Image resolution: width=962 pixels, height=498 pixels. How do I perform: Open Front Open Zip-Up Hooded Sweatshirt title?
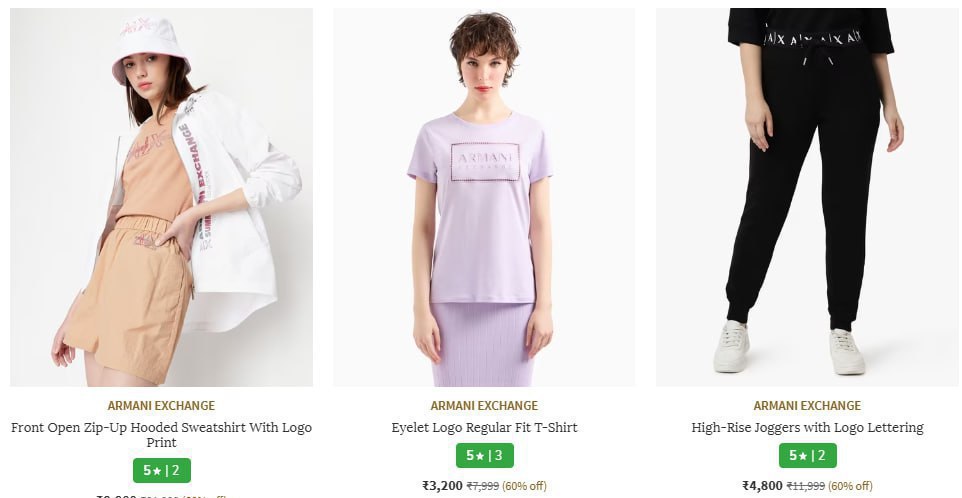pos(161,434)
